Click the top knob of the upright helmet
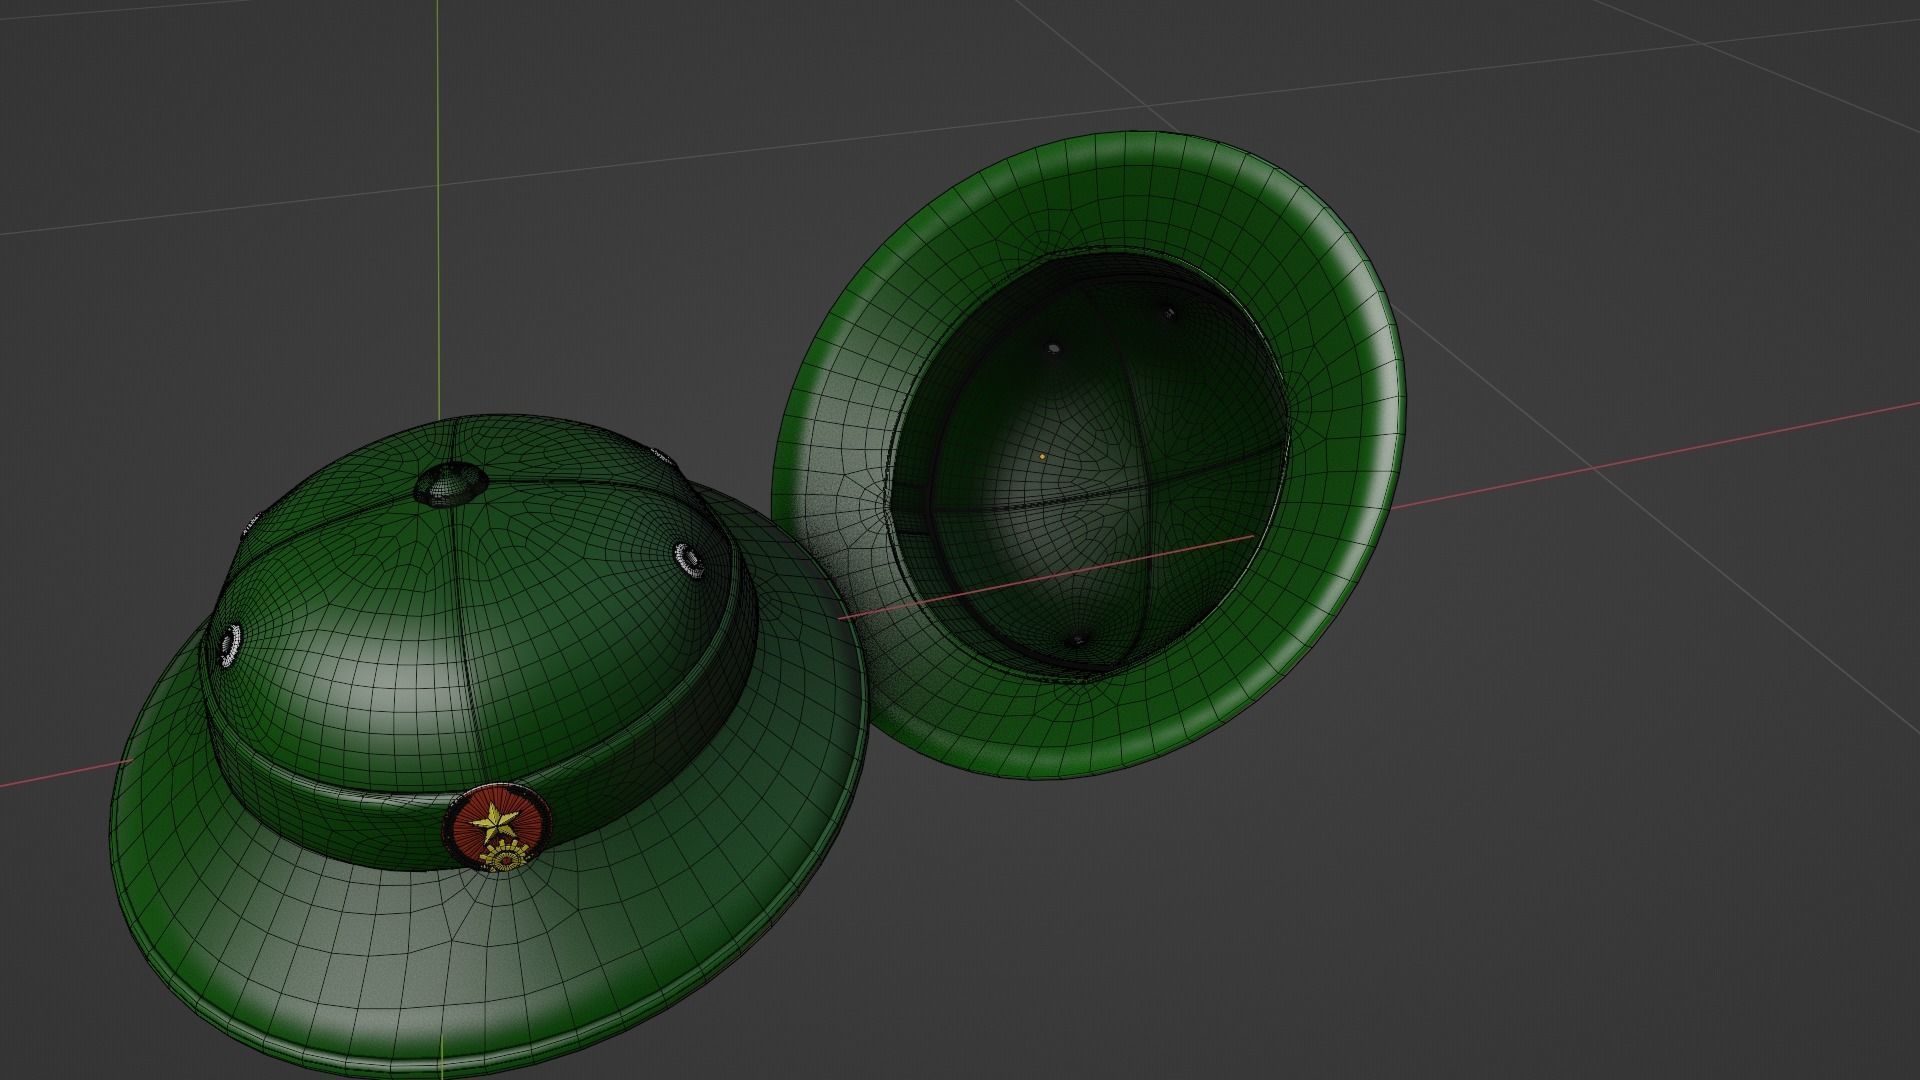This screenshot has height=1080, width=1920. [x=450, y=482]
